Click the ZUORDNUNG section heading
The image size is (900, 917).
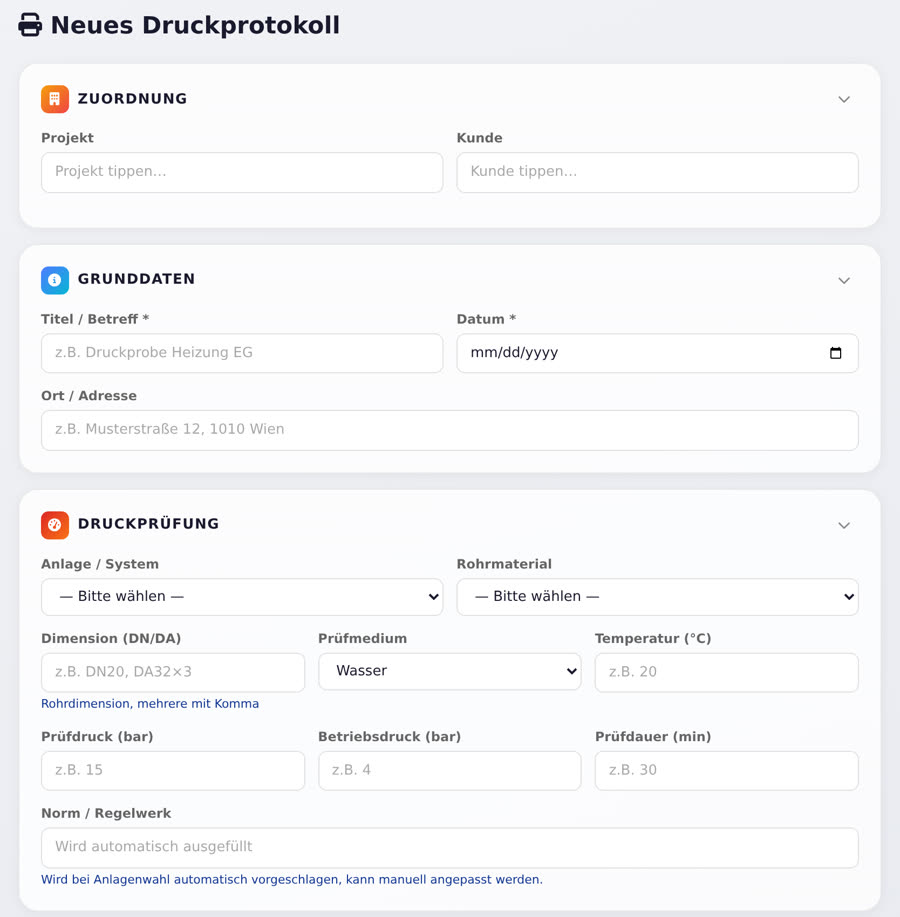tap(133, 99)
